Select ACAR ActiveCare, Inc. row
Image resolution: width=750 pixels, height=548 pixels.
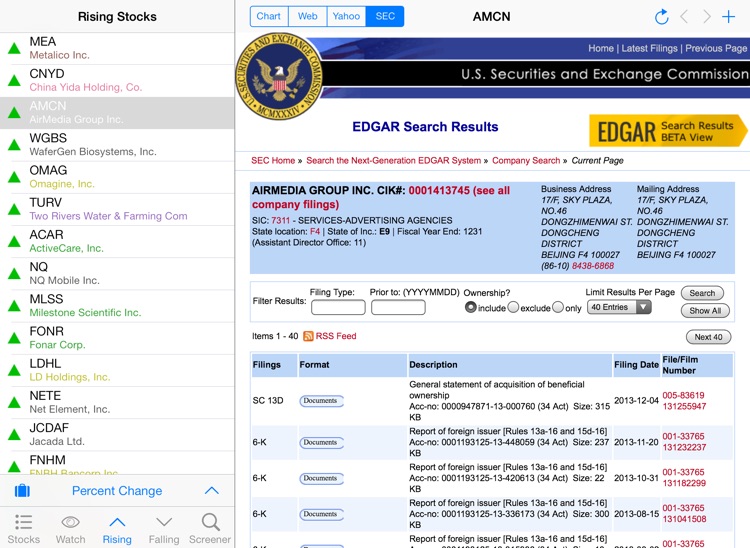[x=117, y=241]
